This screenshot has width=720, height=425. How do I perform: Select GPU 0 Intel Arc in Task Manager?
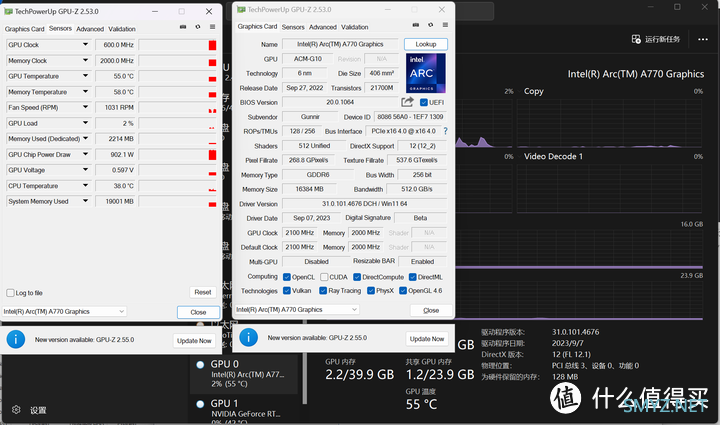click(x=244, y=374)
